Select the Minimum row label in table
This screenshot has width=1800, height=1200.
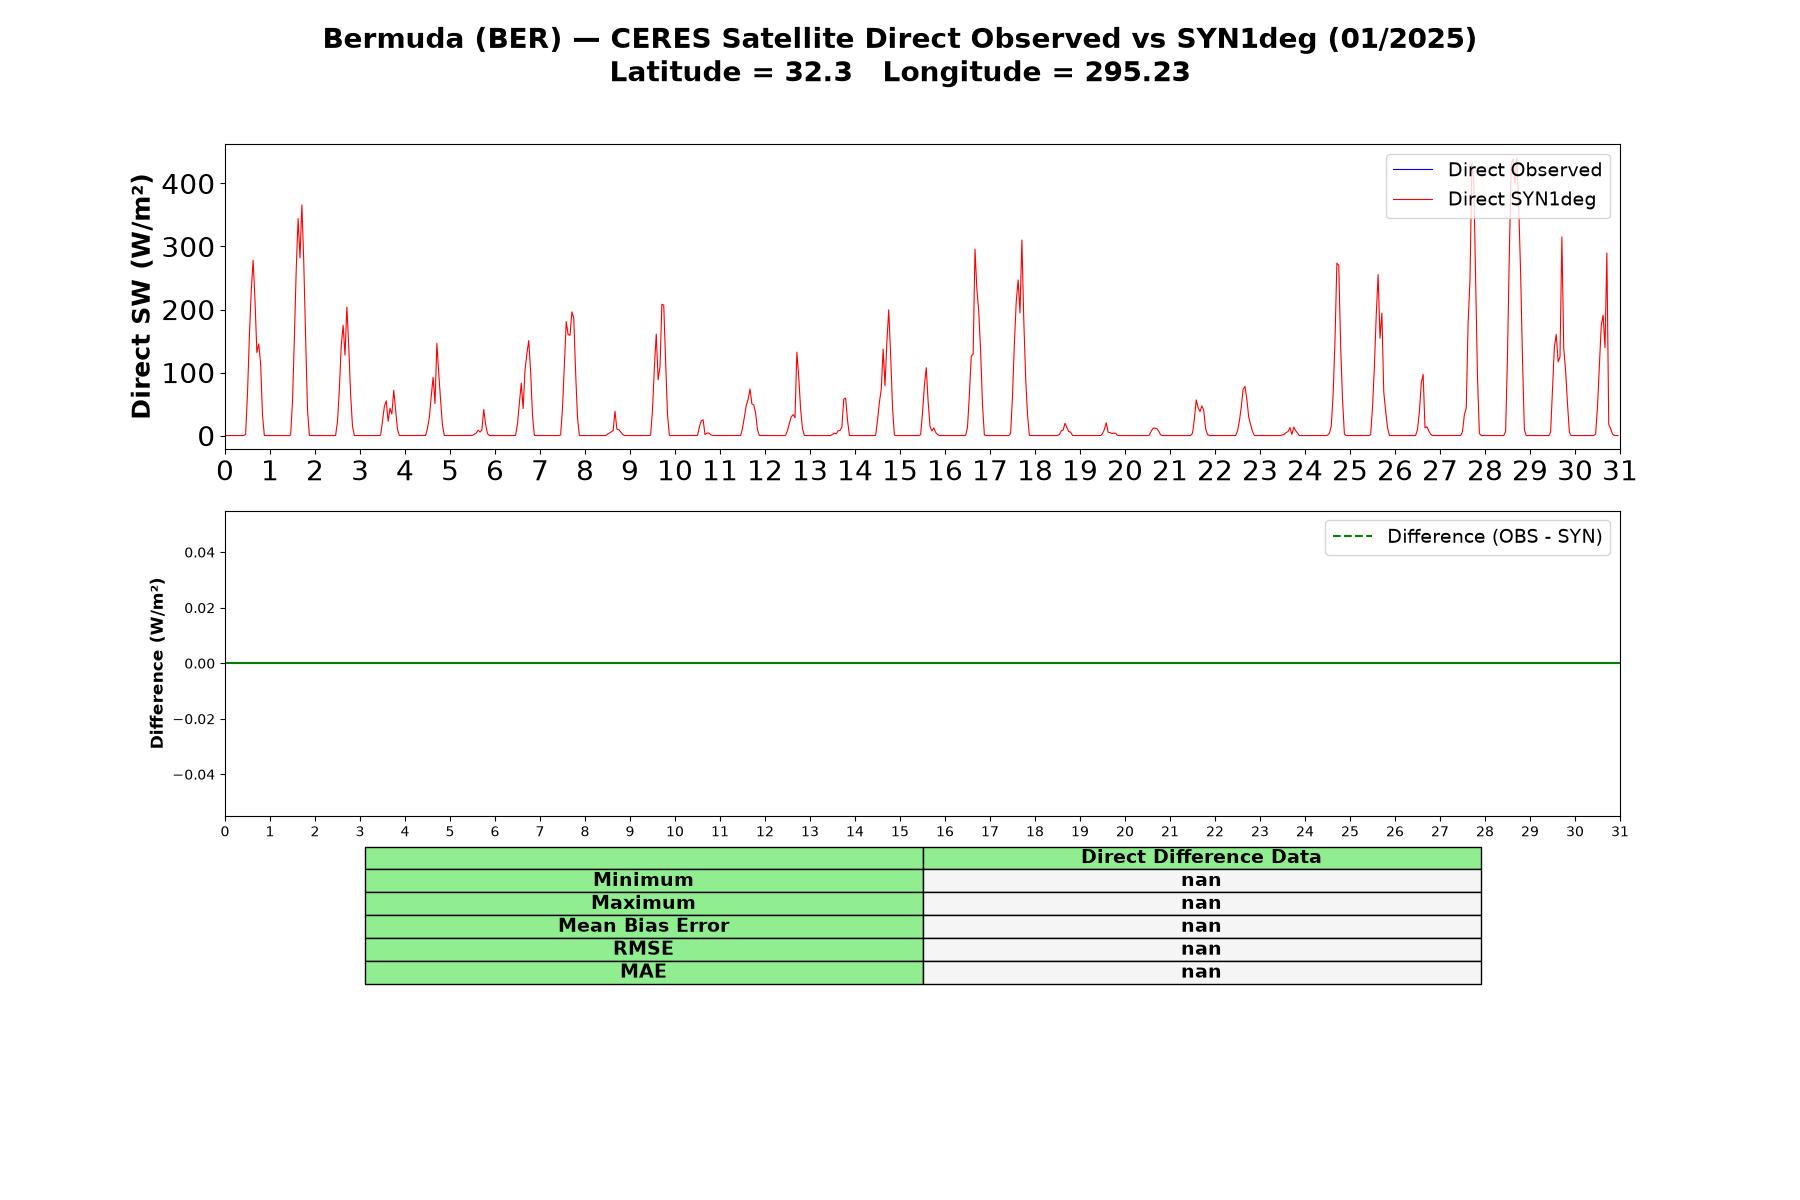(x=643, y=880)
